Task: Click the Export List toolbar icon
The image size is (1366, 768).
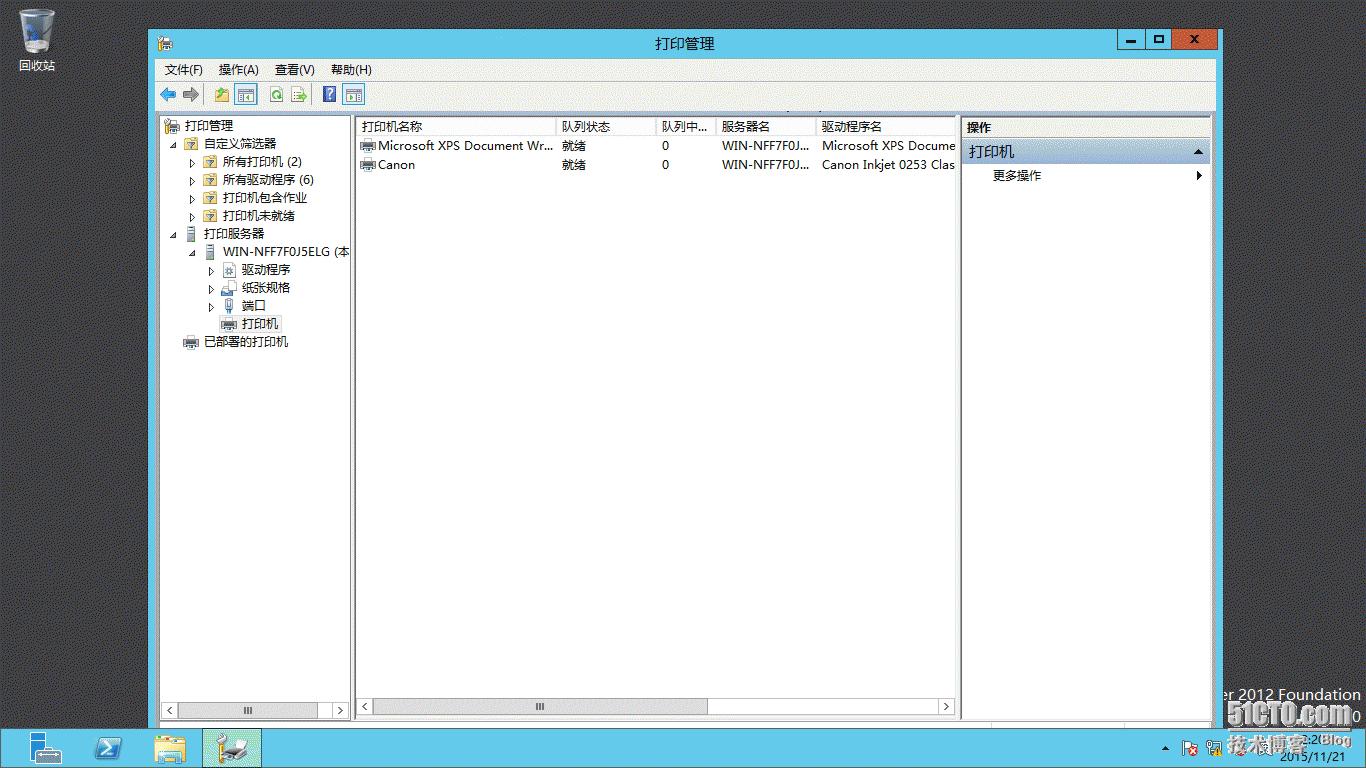Action: point(298,94)
